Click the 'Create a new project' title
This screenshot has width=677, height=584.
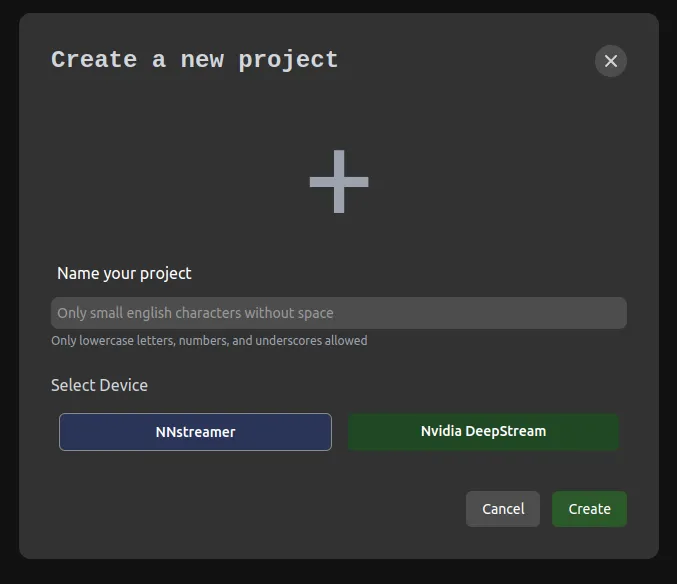[x=194, y=60]
